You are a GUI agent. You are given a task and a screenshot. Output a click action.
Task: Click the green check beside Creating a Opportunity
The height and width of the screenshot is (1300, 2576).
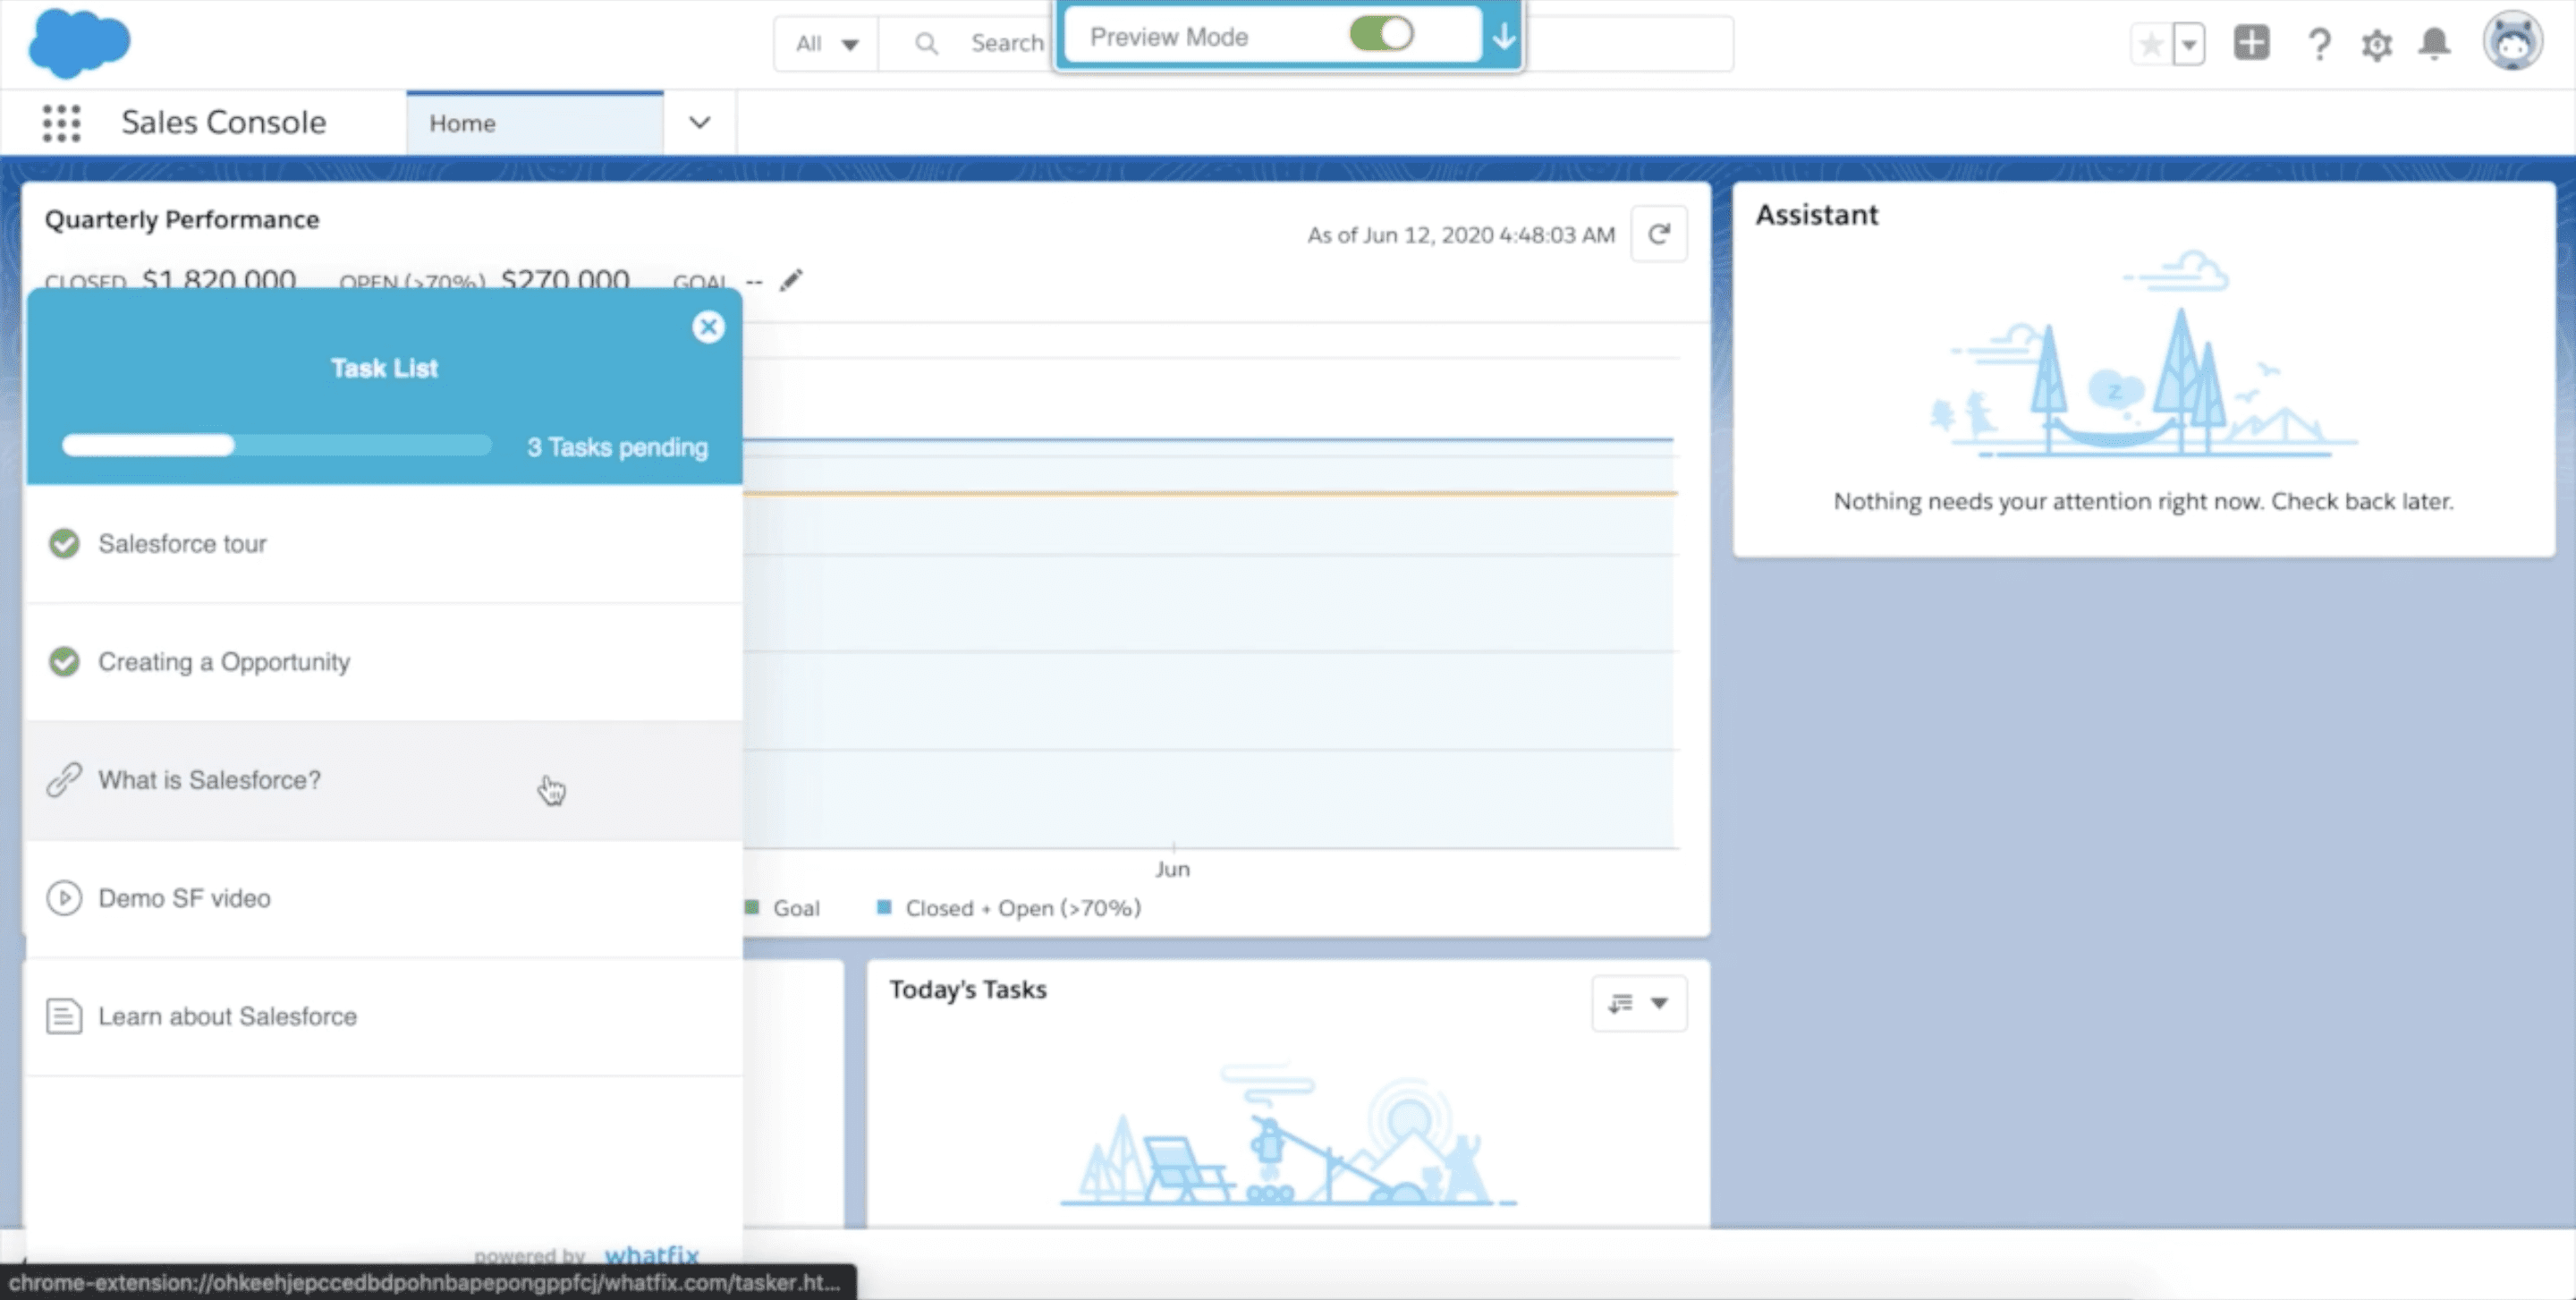[64, 662]
